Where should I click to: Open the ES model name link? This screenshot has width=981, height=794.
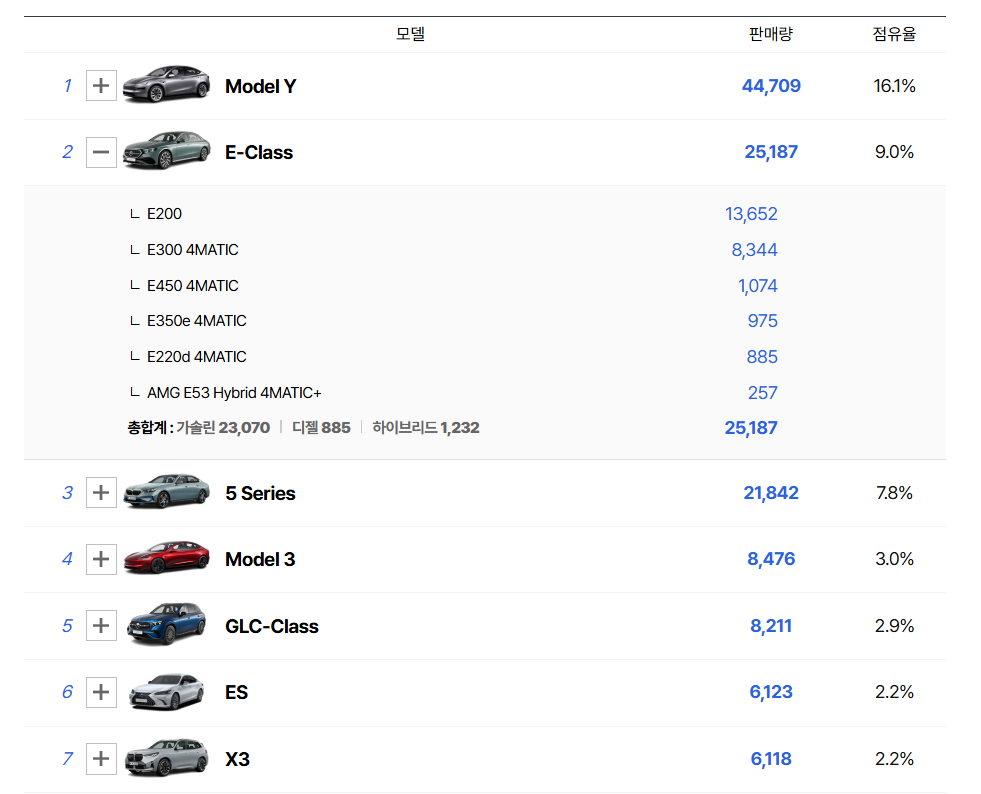[236, 692]
